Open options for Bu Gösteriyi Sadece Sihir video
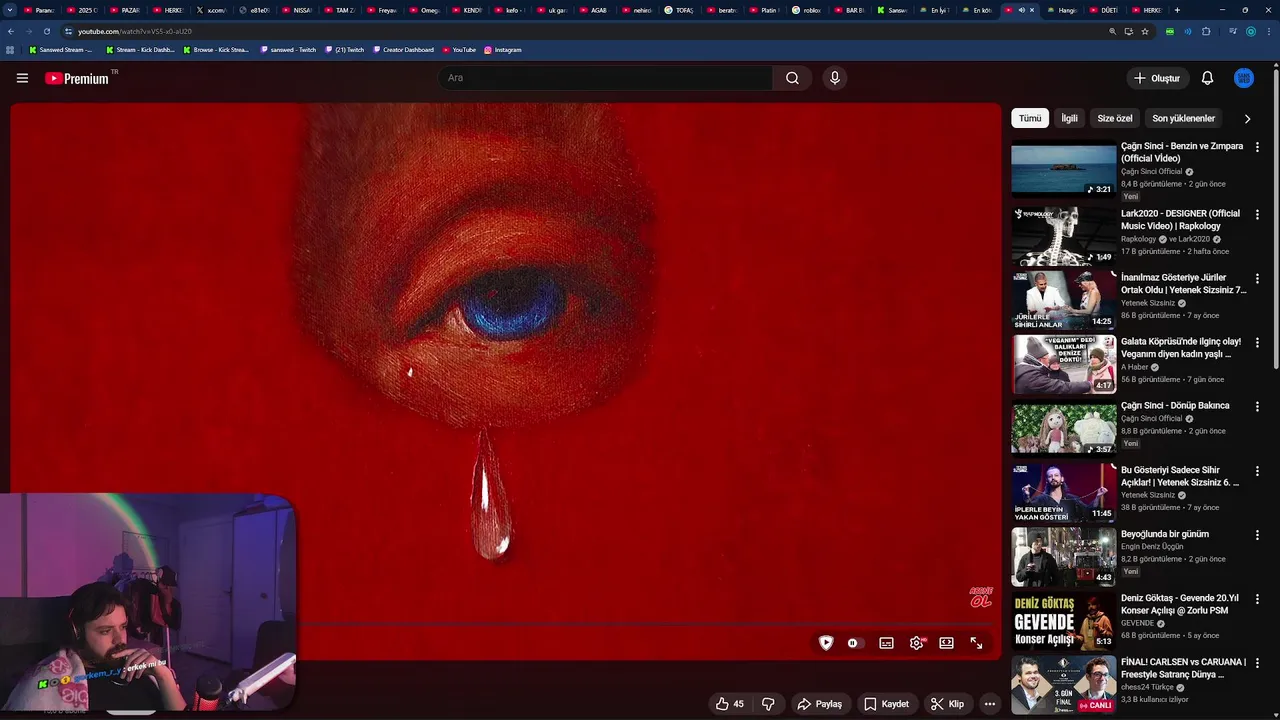Image resolution: width=1280 pixels, height=720 pixels. coord(1257,470)
